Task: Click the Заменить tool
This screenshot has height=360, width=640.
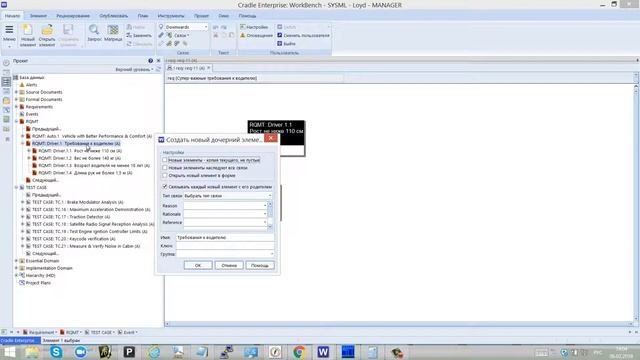Action: (139, 36)
